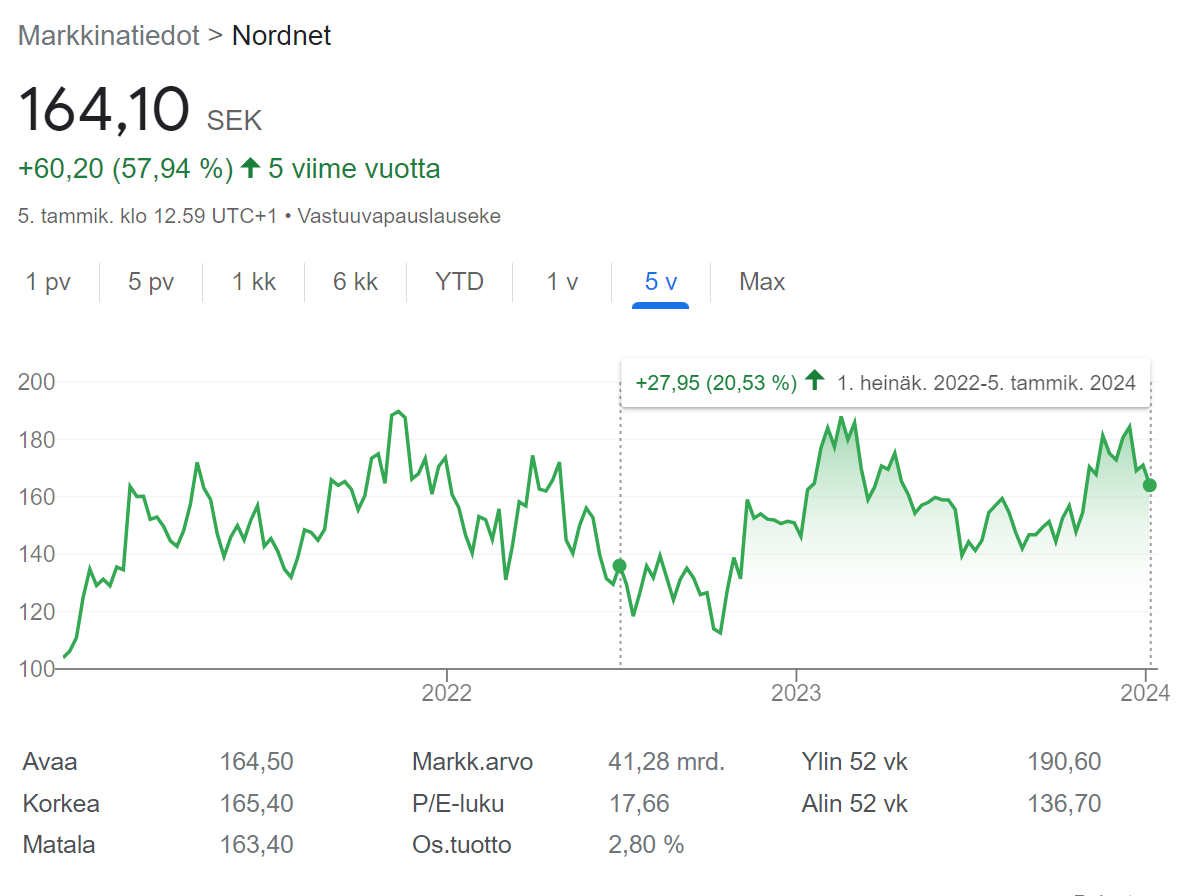Choose the YTD range tab

[459, 281]
